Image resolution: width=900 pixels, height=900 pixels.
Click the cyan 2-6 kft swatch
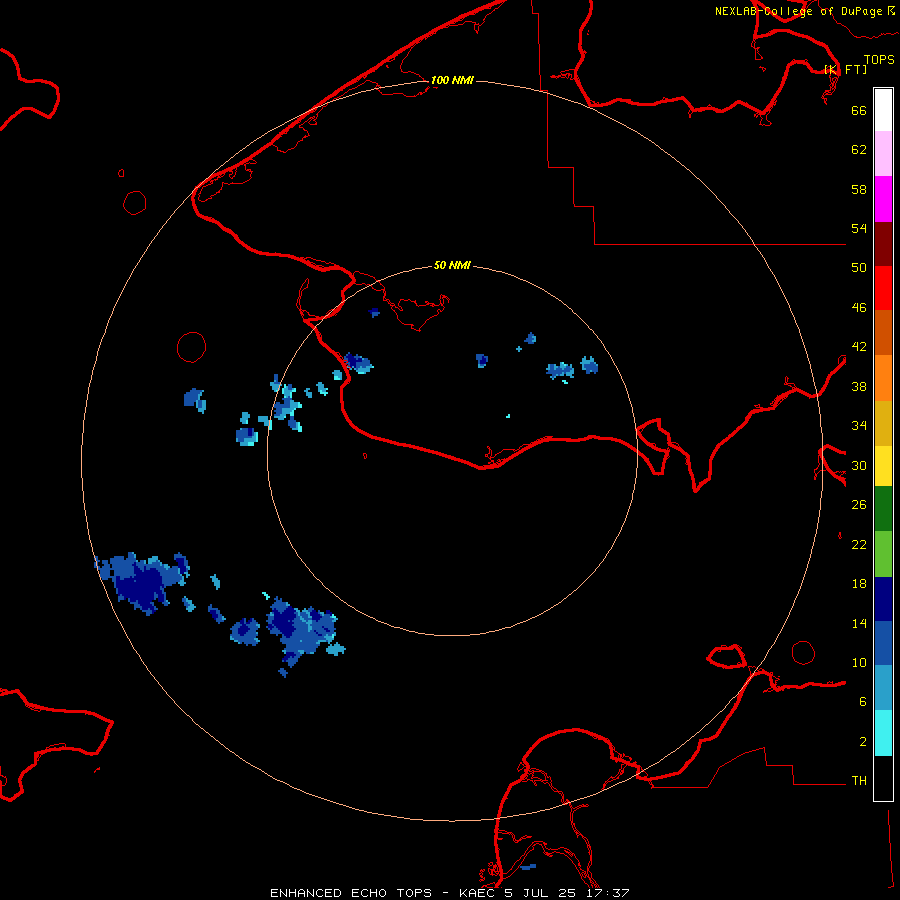pos(883,733)
